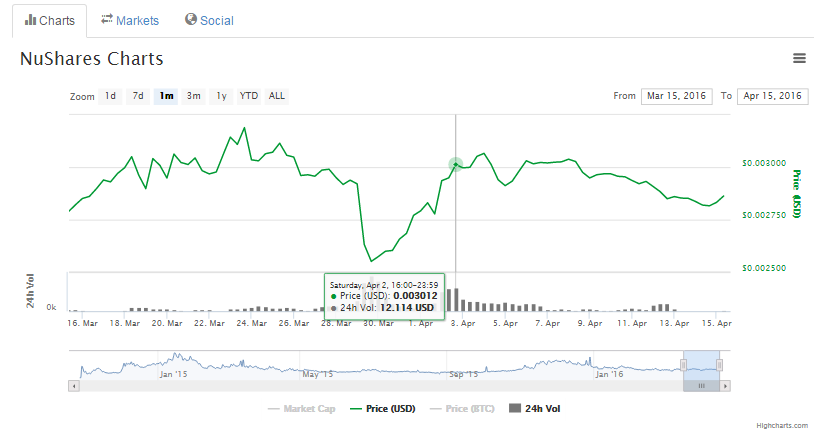This screenshot has width=826, height=442.
Task: Click the $0.002750 price axis label
Action: (764, 215)
